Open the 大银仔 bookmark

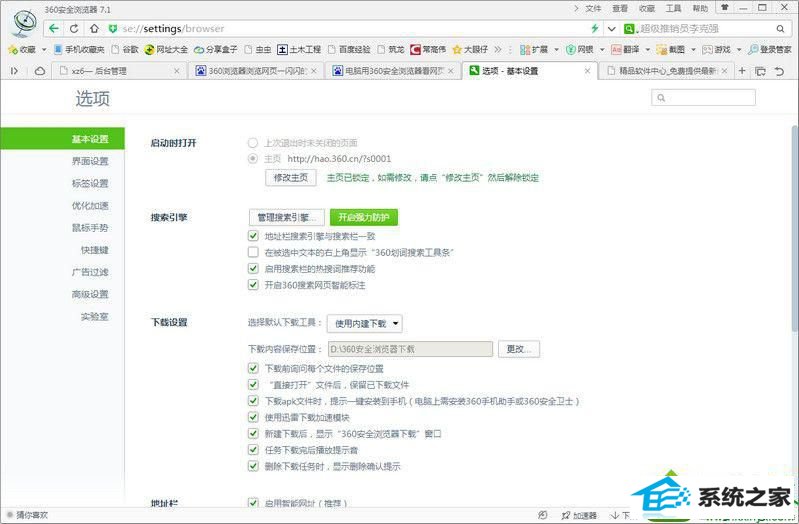(470, 49)
